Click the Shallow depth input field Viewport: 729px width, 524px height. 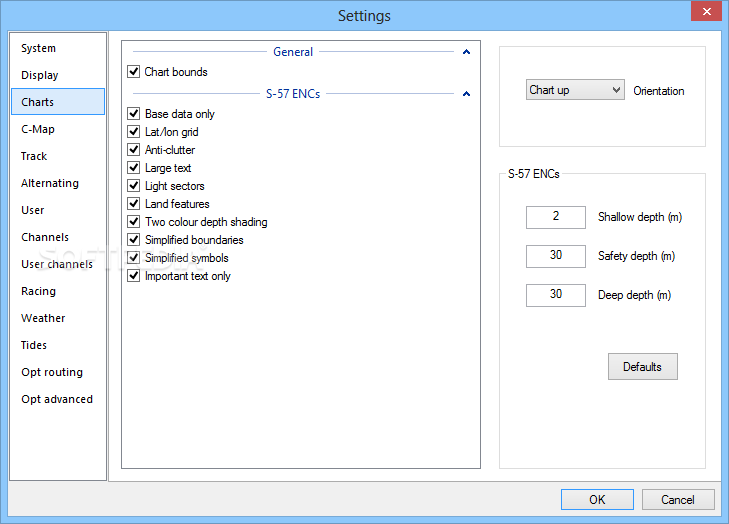coord(556,217)
